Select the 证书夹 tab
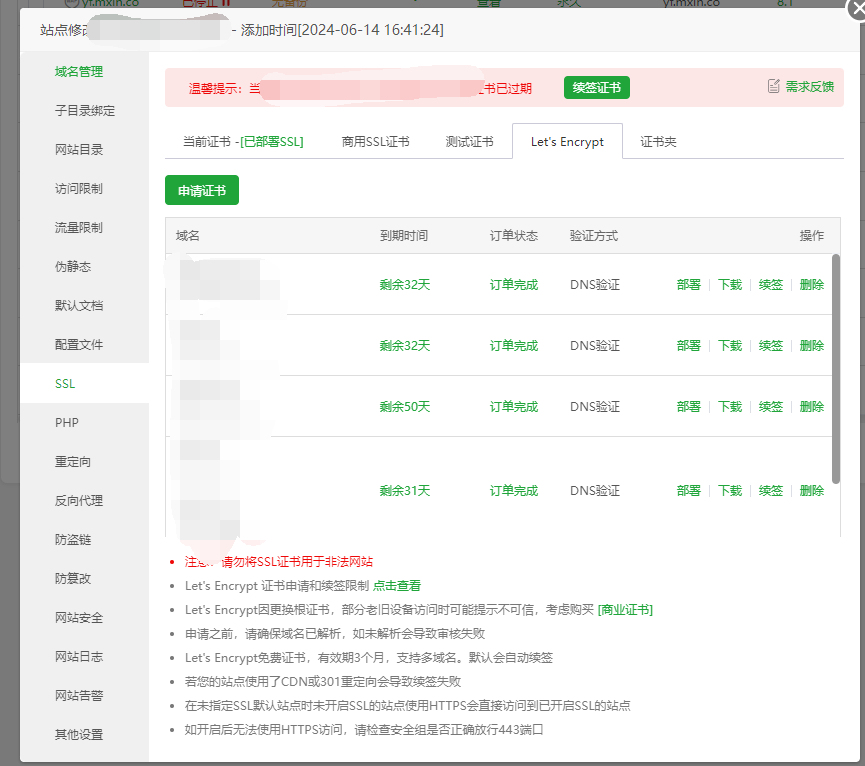The image size is (865, 766). tap(658, 142)
